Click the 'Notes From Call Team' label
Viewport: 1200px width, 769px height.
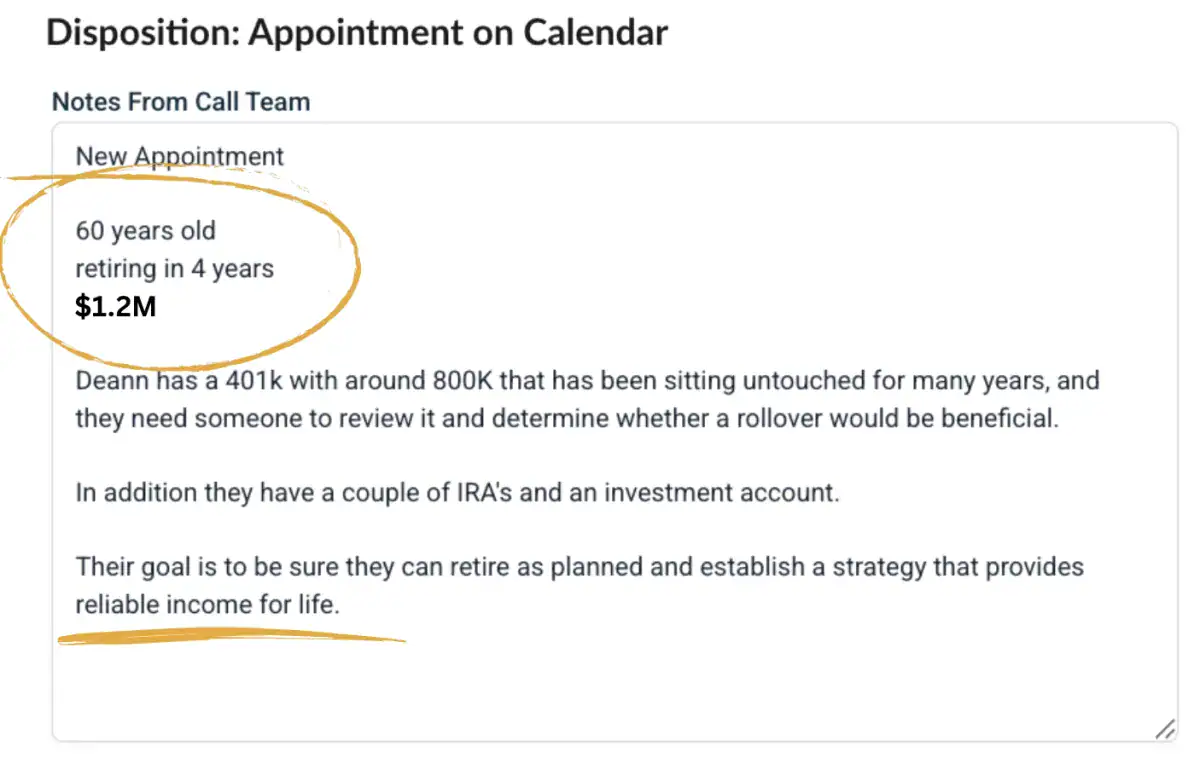pos(181,102)
